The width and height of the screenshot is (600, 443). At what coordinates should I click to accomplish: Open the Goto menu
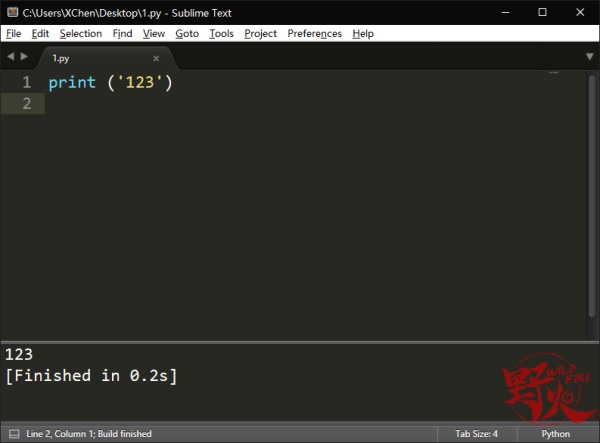(187, 34)
